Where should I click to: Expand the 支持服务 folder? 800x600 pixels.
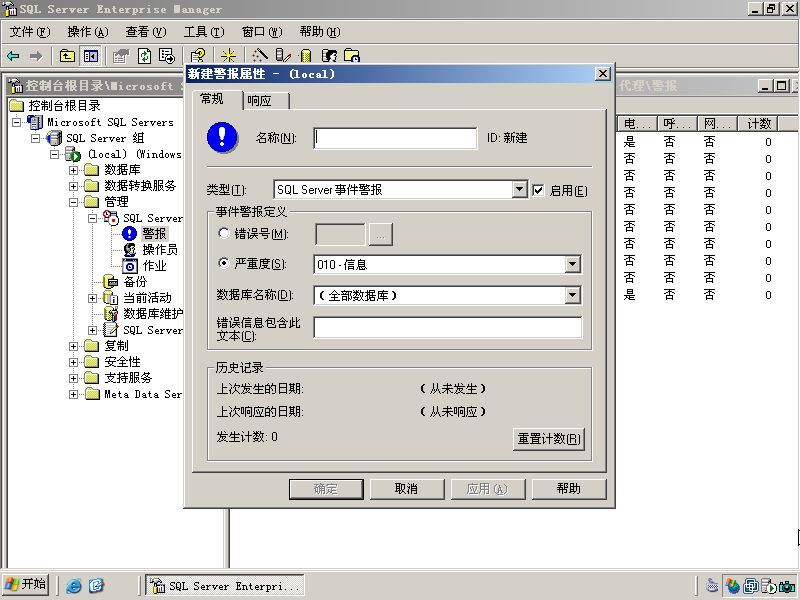click(x=73, y=378)
